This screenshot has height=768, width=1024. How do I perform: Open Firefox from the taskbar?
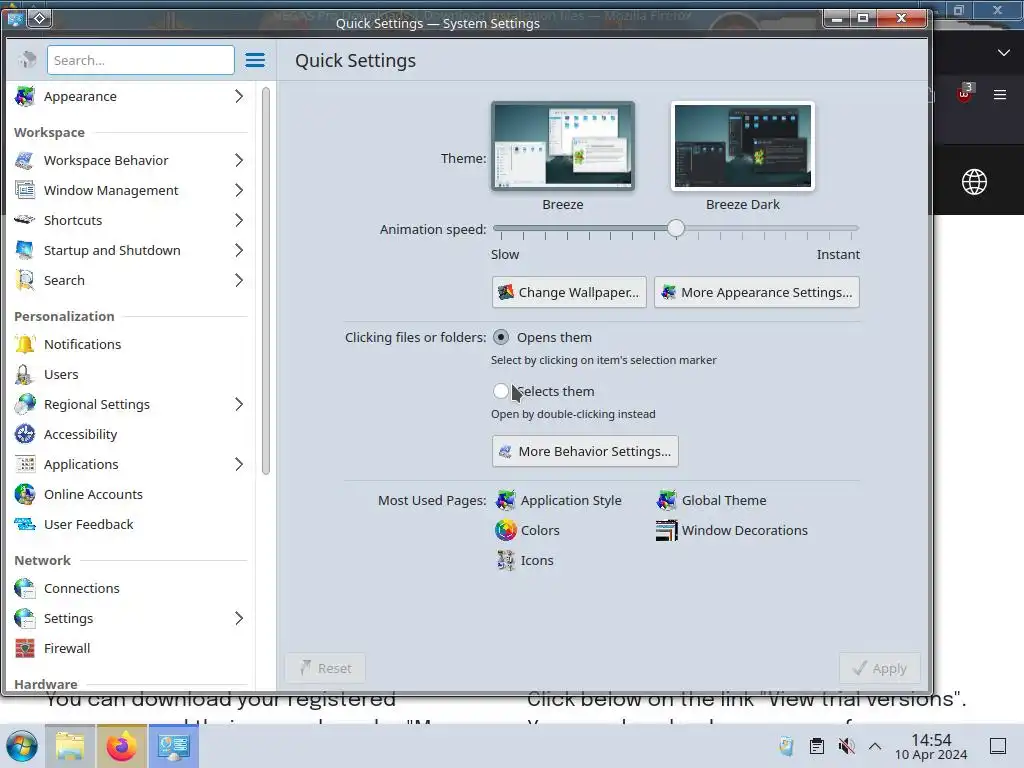pos(121,746)
